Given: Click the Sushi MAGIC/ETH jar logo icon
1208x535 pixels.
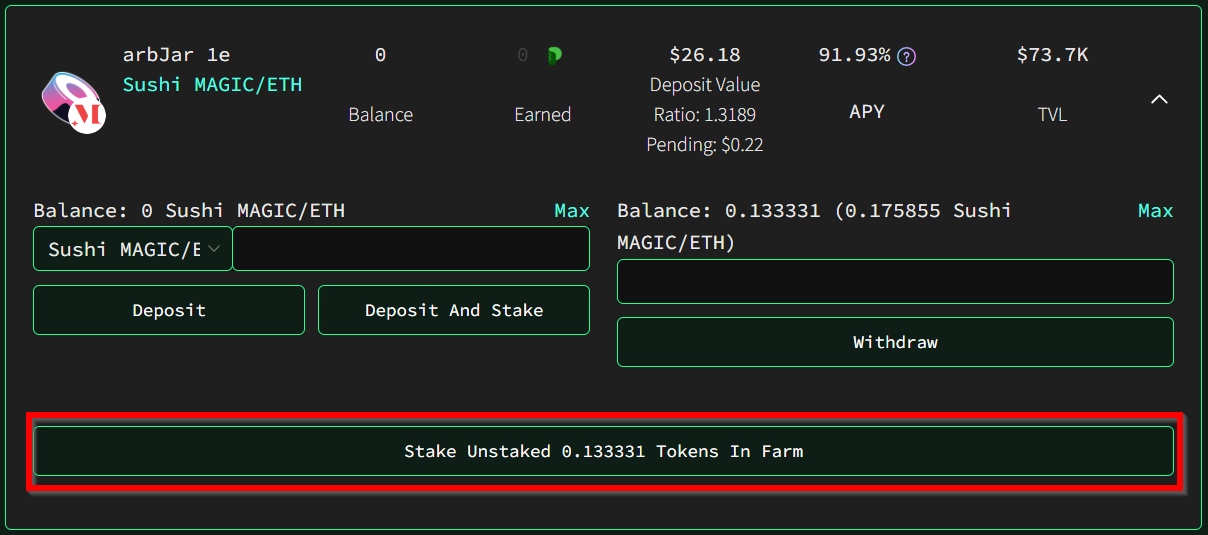Looking at the screenshot, I should (74, 102).
